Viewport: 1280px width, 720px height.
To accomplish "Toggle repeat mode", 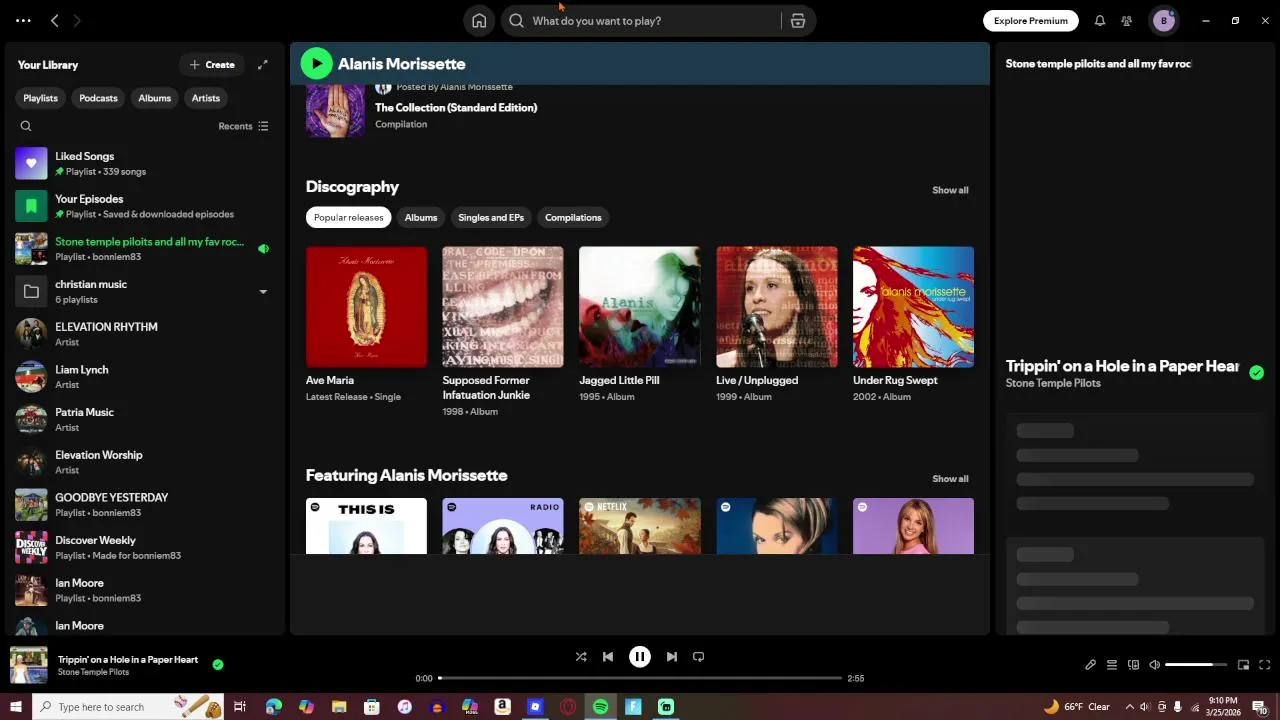I will click(699, 657).
